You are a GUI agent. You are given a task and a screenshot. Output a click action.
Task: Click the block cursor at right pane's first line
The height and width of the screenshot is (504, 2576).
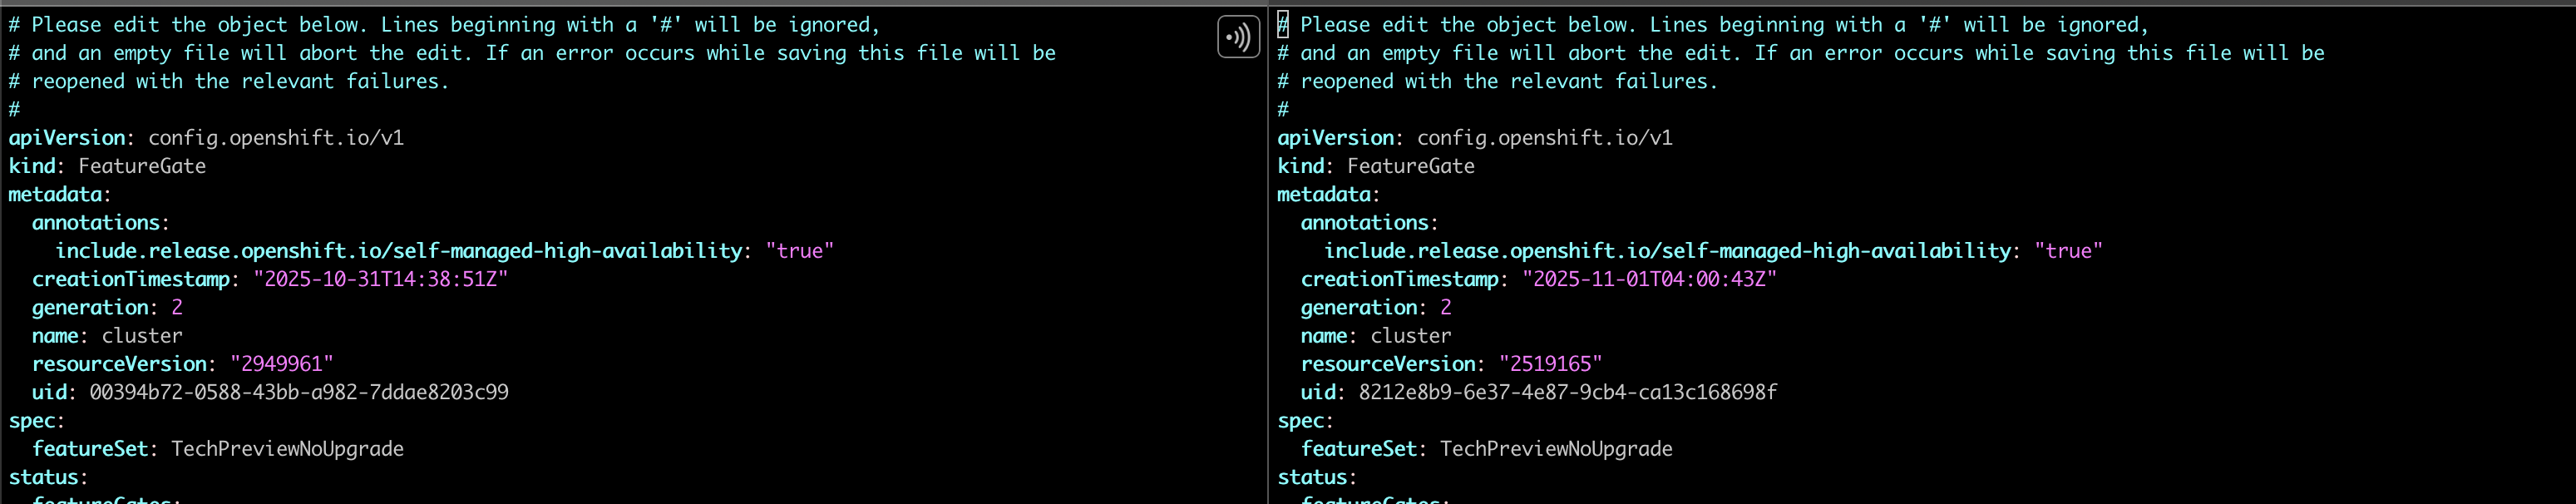click(1283, 25)
